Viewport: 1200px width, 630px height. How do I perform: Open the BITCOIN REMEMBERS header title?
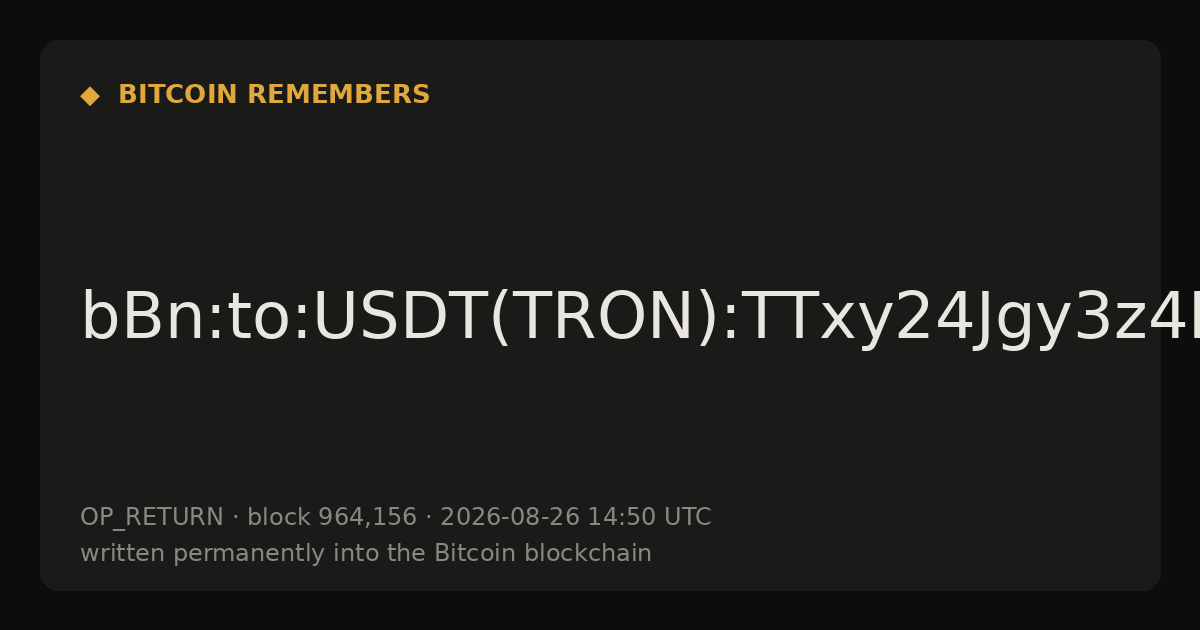click(274, 95)
